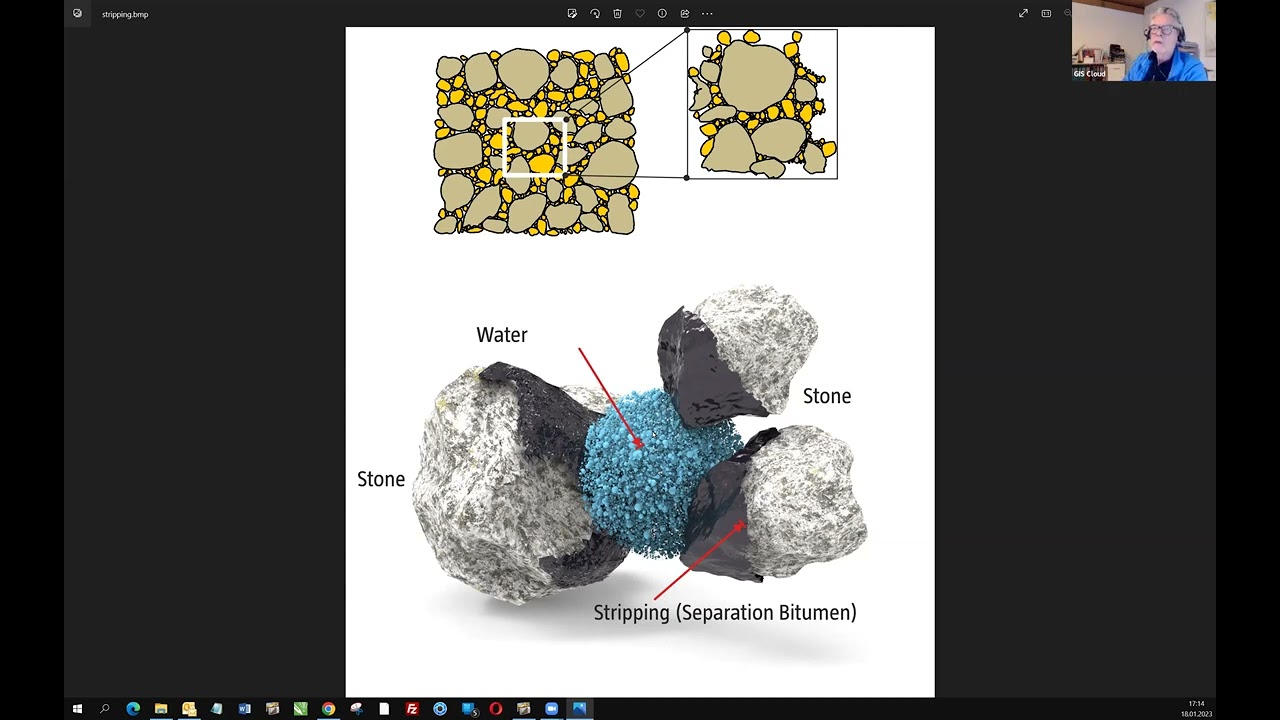Open Google Chrome from the taskbar
The image size is (1280, 720).
(x=328, y=709)
